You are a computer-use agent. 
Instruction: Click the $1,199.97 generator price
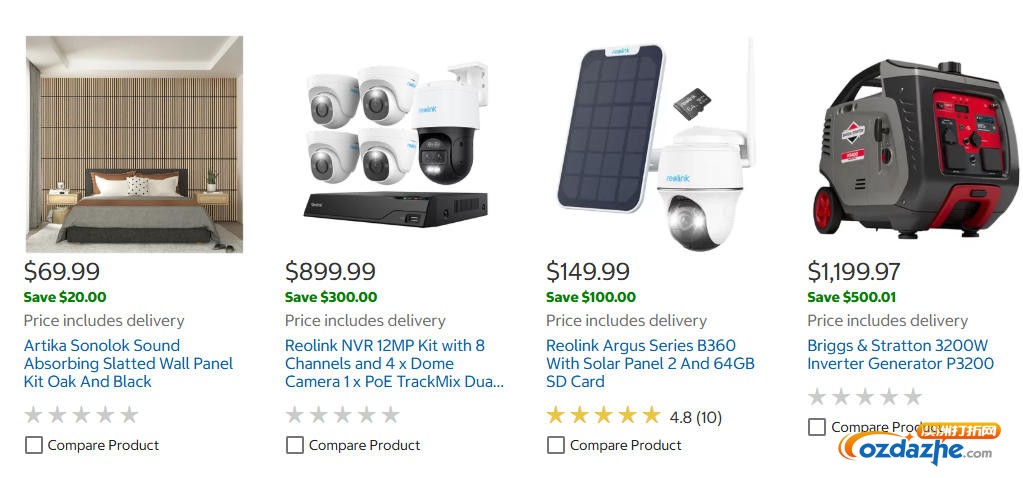(854, 271)
